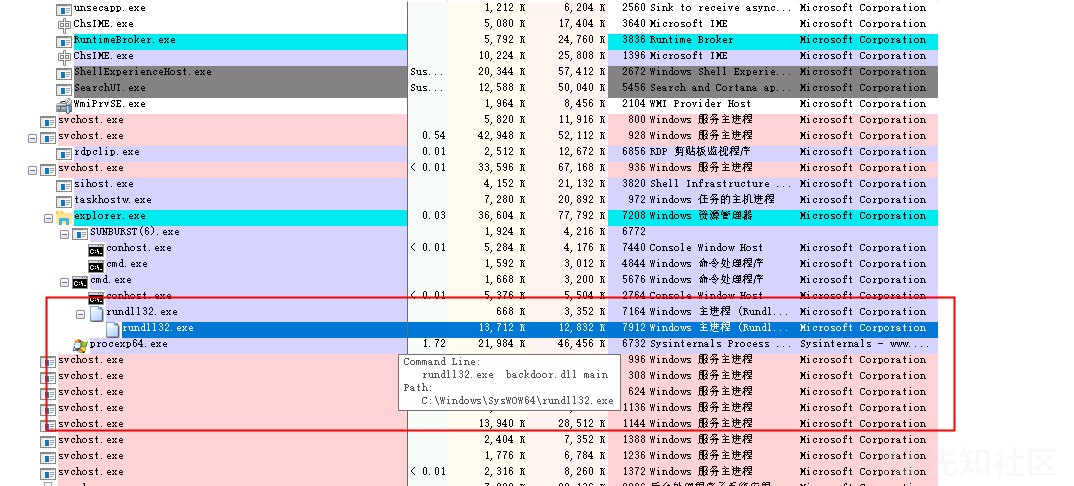Image resolution: width=1074 pixels, height=486 pixels.
Task: Click the procexp64.exe Sysinternals icon
Action: [80, 345]
